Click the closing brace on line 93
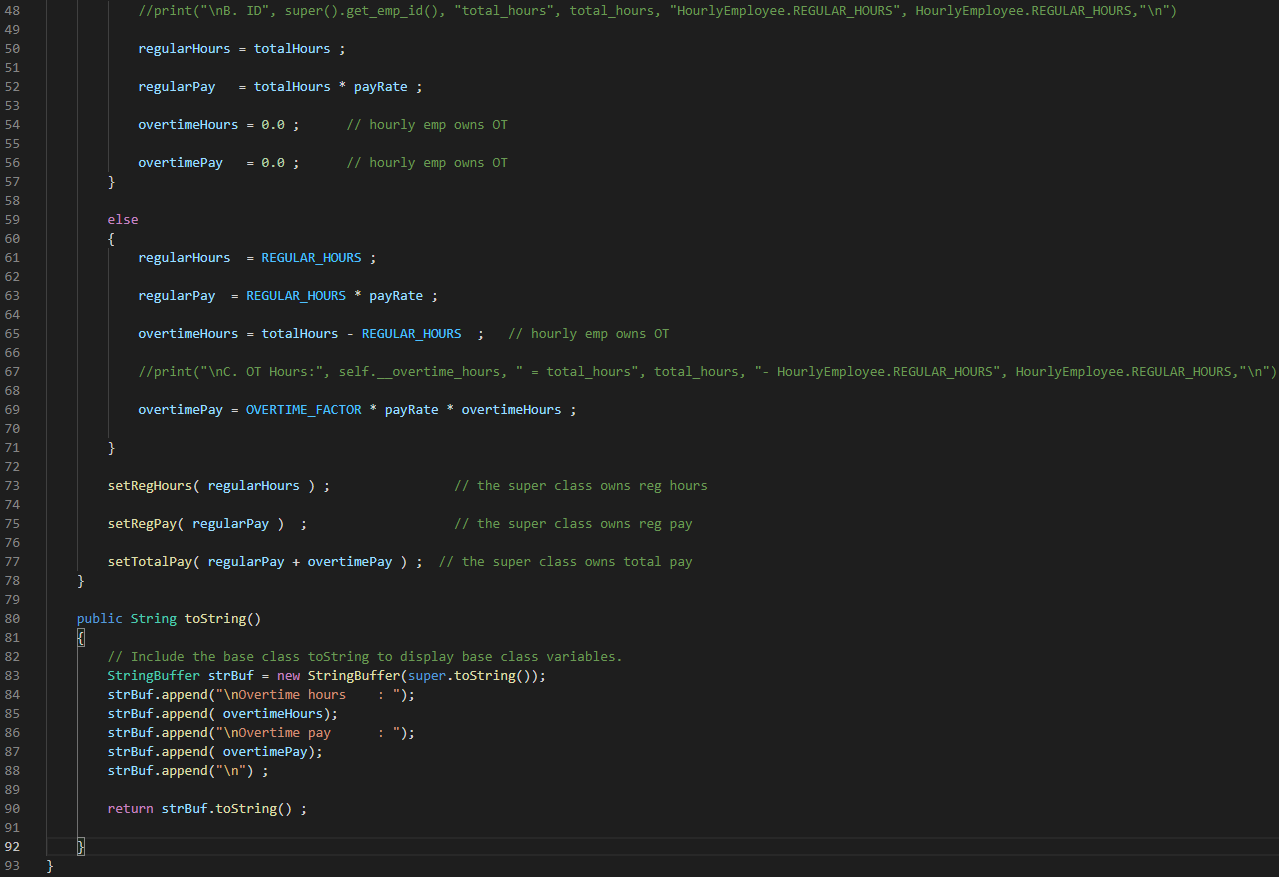This screenshot has width=1279, height=877. (50, 865)
